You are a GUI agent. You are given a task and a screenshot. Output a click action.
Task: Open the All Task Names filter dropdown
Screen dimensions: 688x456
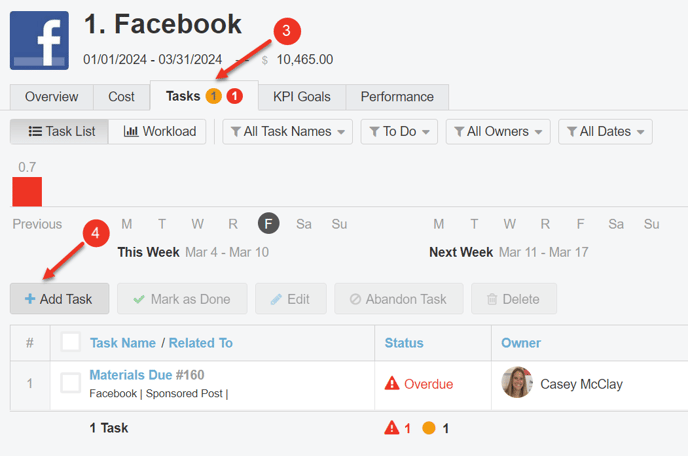287,132
